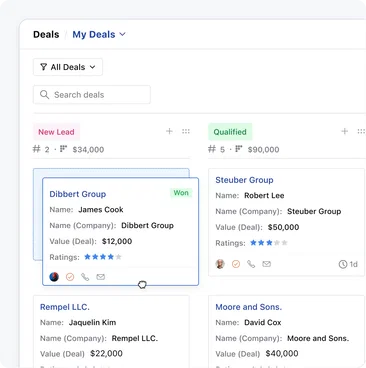Open the Moore and Sons. deal link
Screen dimensions: 366x368
249,307
